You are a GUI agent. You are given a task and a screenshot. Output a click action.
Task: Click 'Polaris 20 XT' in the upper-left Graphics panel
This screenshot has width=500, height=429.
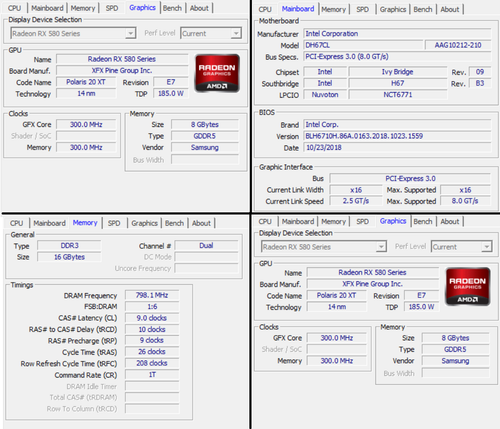86,82
